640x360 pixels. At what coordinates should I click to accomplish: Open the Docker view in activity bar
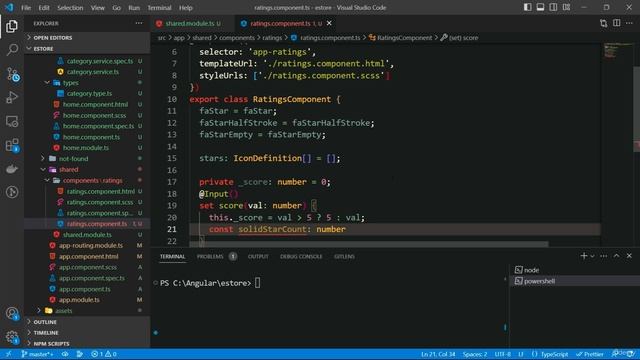[x=12, y=169]
